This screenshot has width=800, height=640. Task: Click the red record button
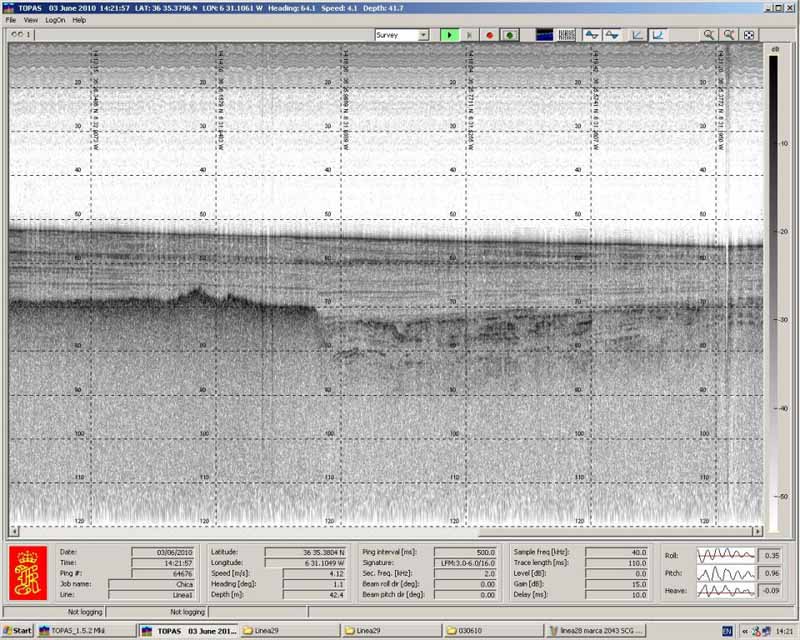[489, 35]
